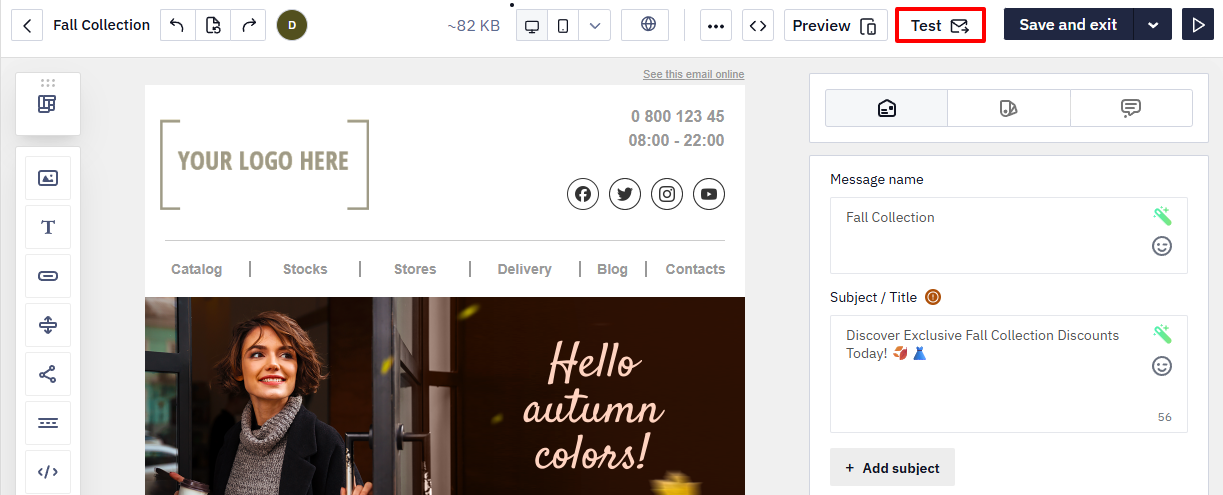Select the Menu block
Viewport: 1223px width, 495px height.
[x=48, y=423]
